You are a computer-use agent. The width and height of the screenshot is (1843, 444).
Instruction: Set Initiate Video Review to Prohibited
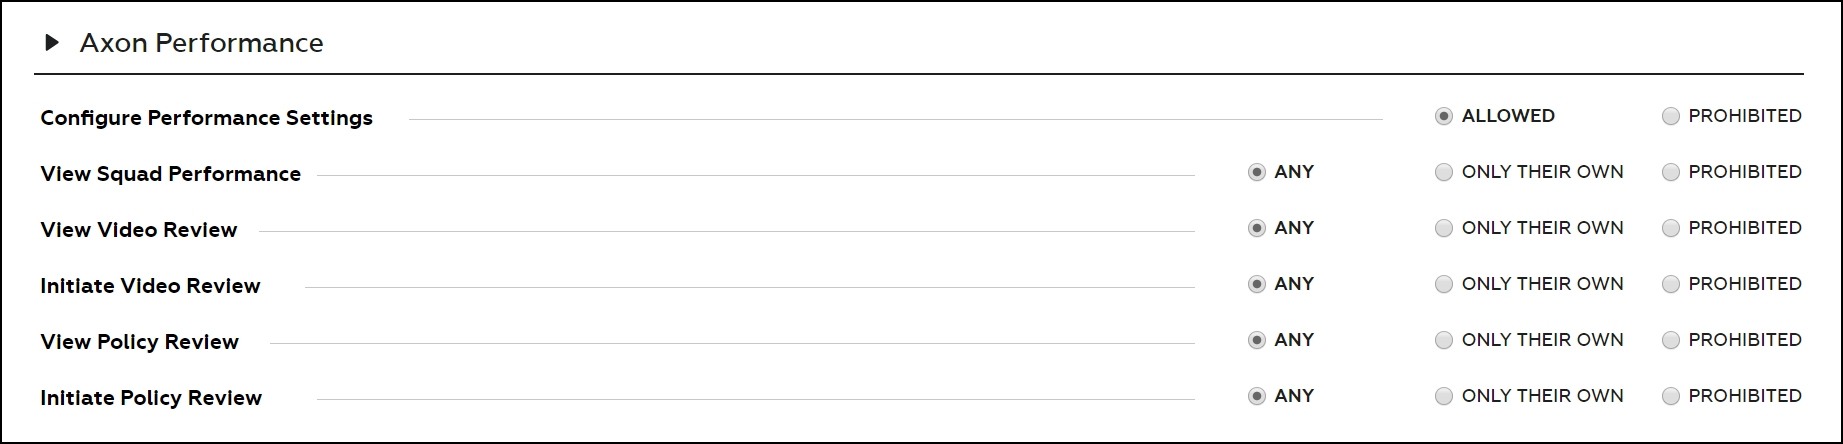coord(1671,284)
